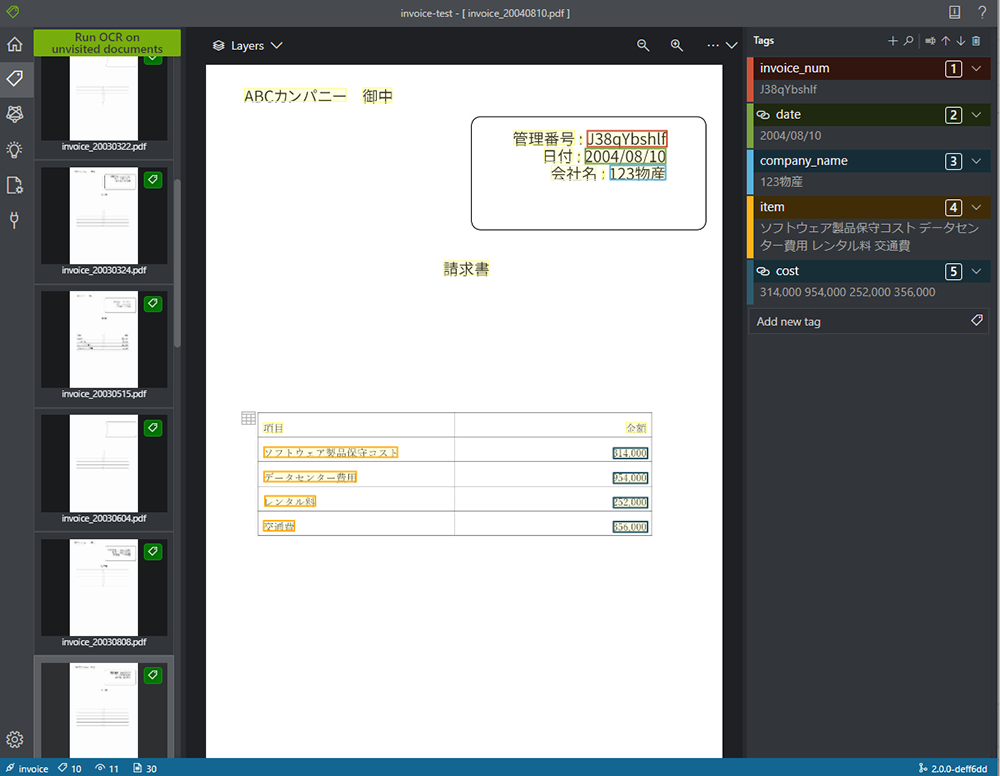Click the table layout icon beside table
The height and width of the screenshot is (776, 1000).
[248, 418]
